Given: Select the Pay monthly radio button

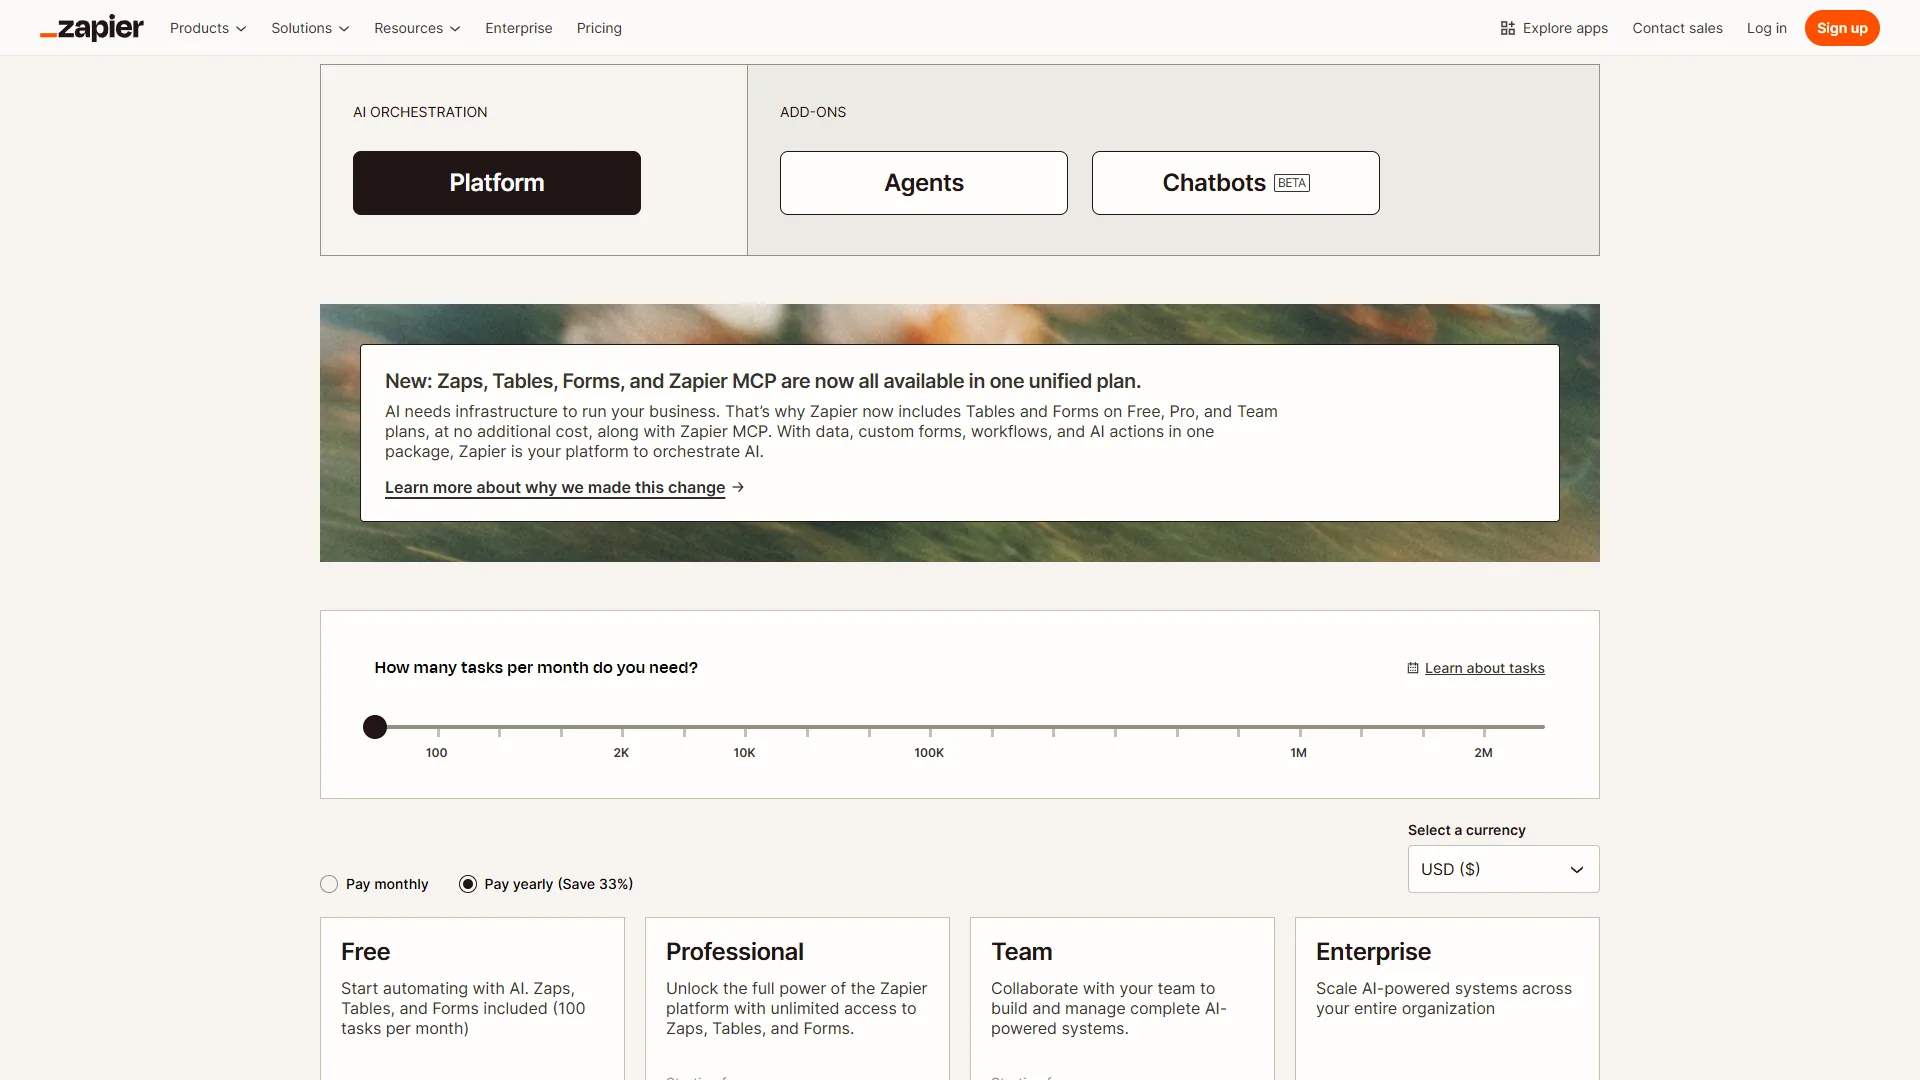Looking at the screenshot, I should click(x=329, y=884).
